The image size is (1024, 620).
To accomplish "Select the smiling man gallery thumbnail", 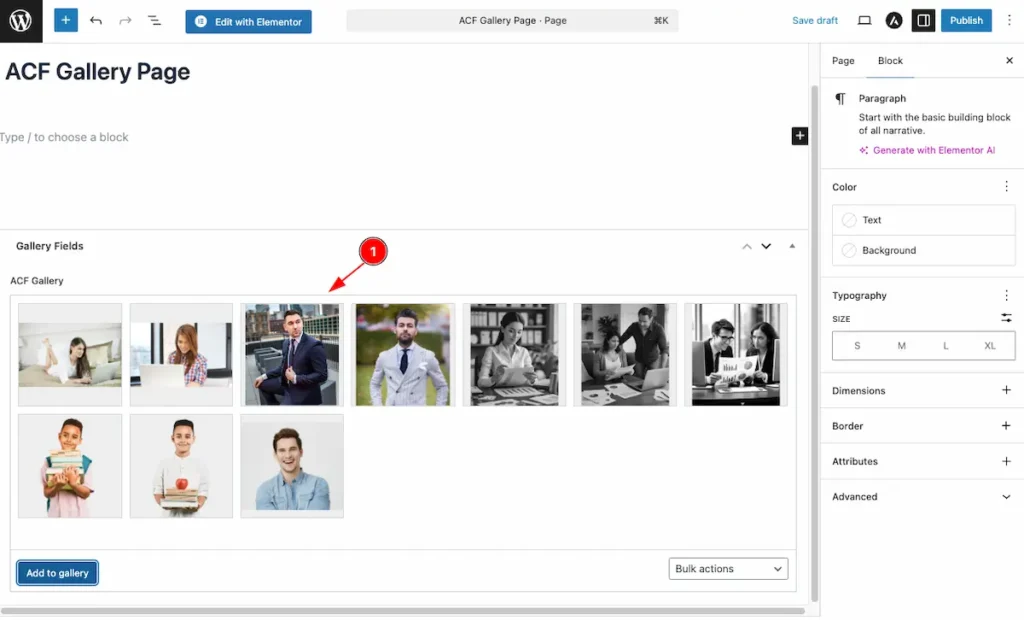I will pyautogui.click(x=292, y=466).
